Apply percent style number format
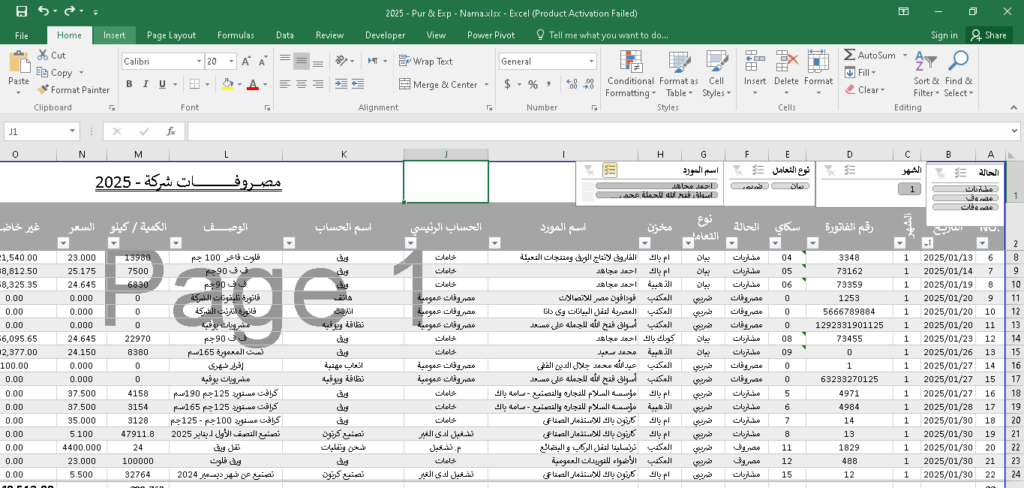The width and height of the screenshot is (1024, 488). (533, 84)
